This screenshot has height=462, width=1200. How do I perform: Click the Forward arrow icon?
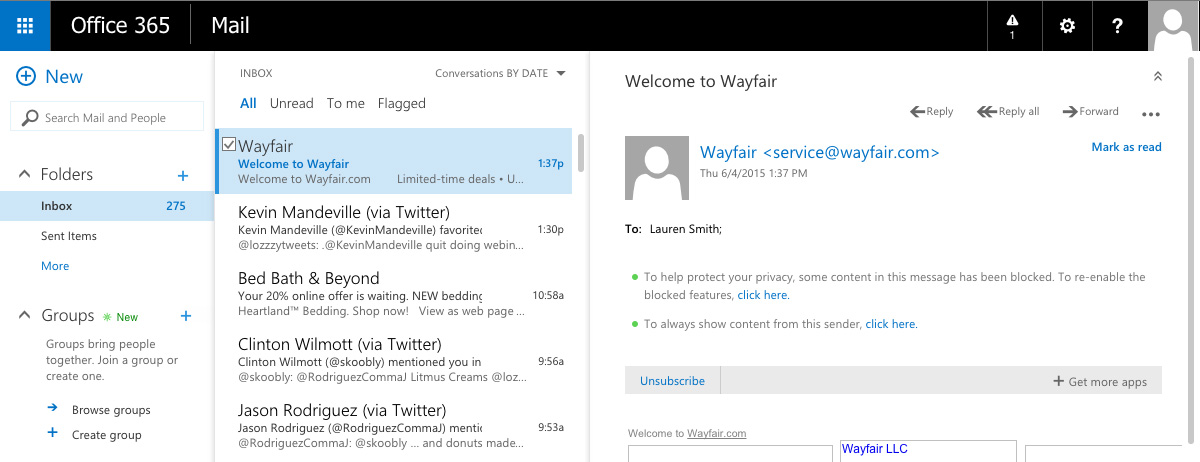click(x=1070, y=112)
